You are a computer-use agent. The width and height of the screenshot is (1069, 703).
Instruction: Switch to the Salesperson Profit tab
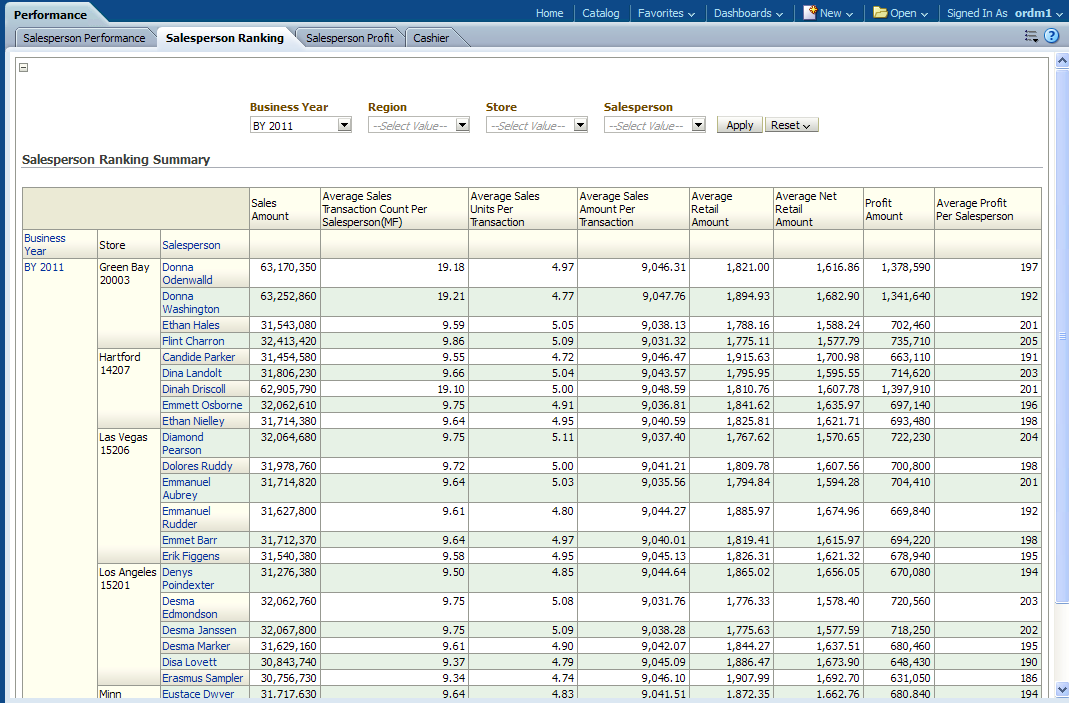(349, 38)
